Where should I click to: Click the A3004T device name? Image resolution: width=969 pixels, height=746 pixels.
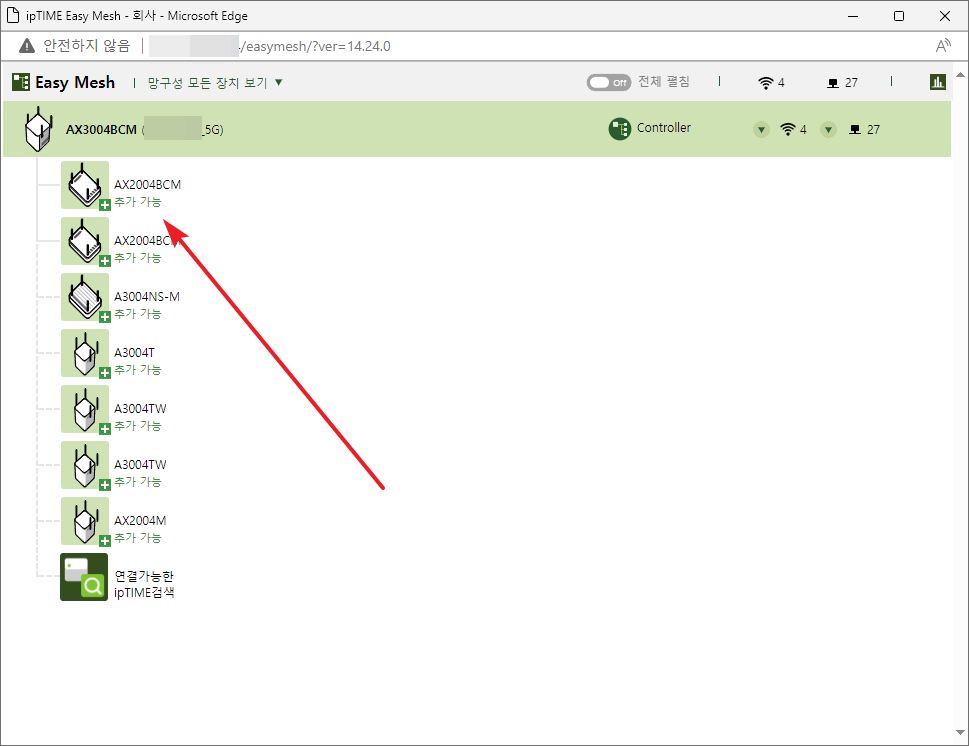(x=135, y=353)
